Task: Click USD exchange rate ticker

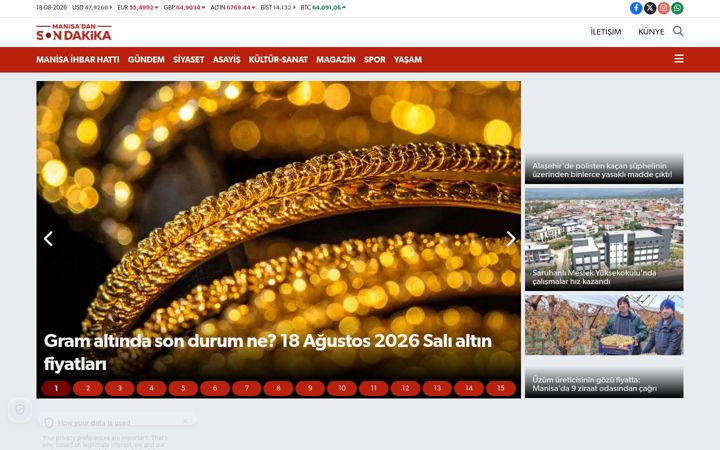Action: (x=92, y=7)
